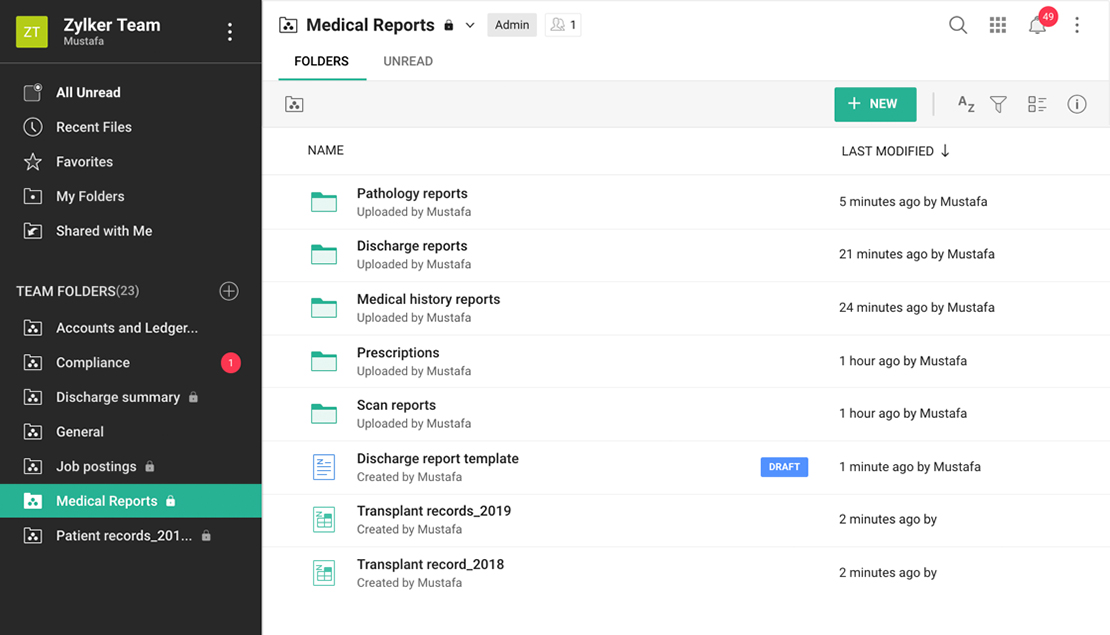This screenshot has height=635, width=1110.
Task: Open the top-right more options menu
Action: pos(1077,26)
